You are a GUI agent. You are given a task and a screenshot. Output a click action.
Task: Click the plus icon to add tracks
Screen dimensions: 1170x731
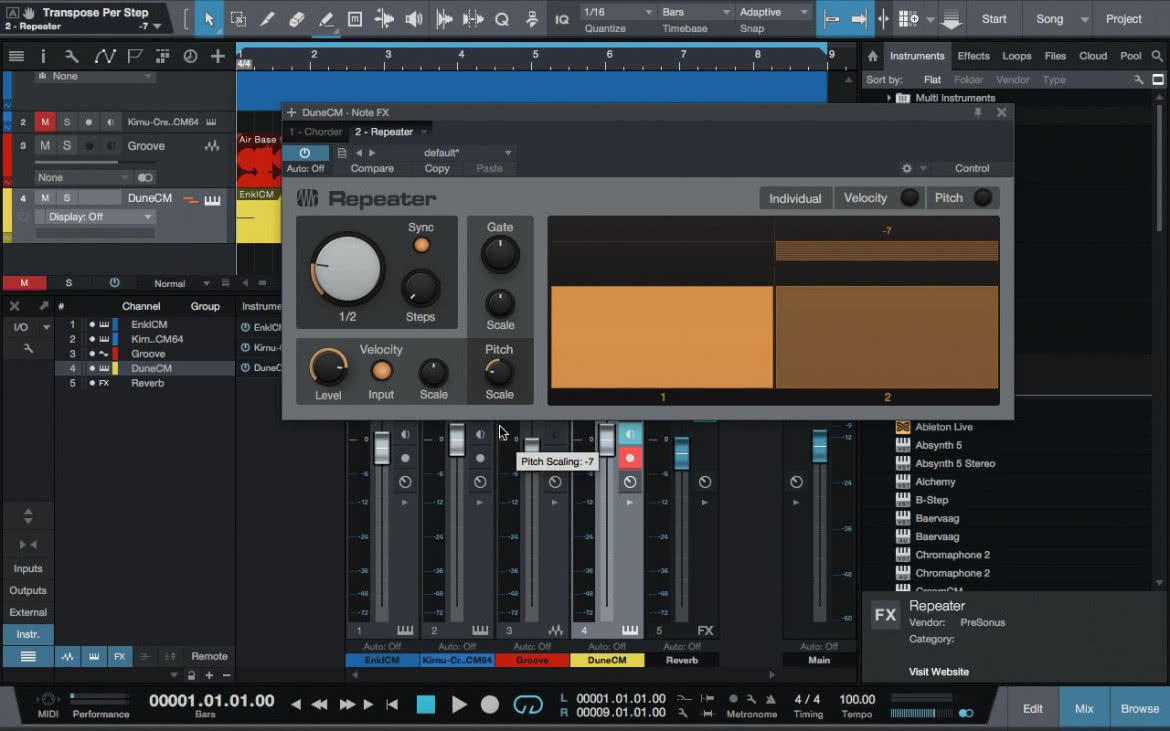point(217,56)
